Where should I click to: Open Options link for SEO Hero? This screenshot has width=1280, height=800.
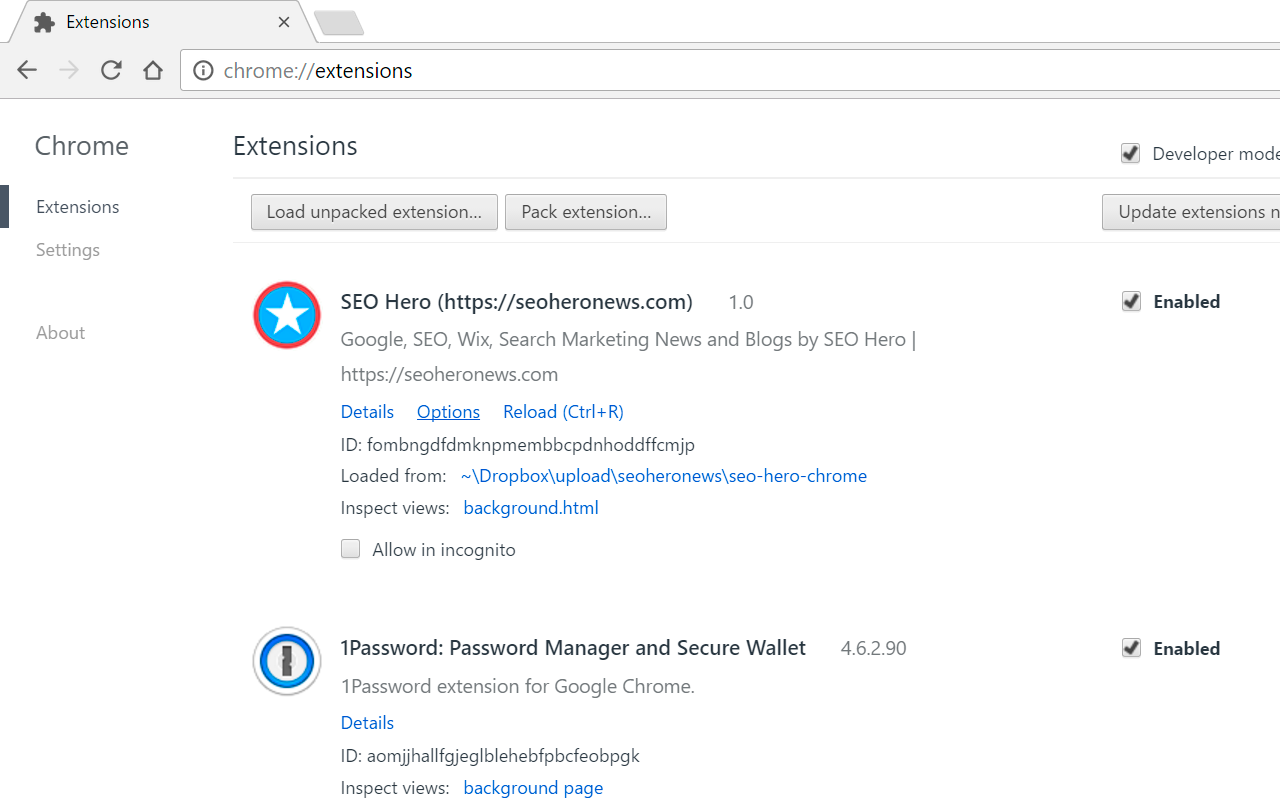tap(448, 412)
